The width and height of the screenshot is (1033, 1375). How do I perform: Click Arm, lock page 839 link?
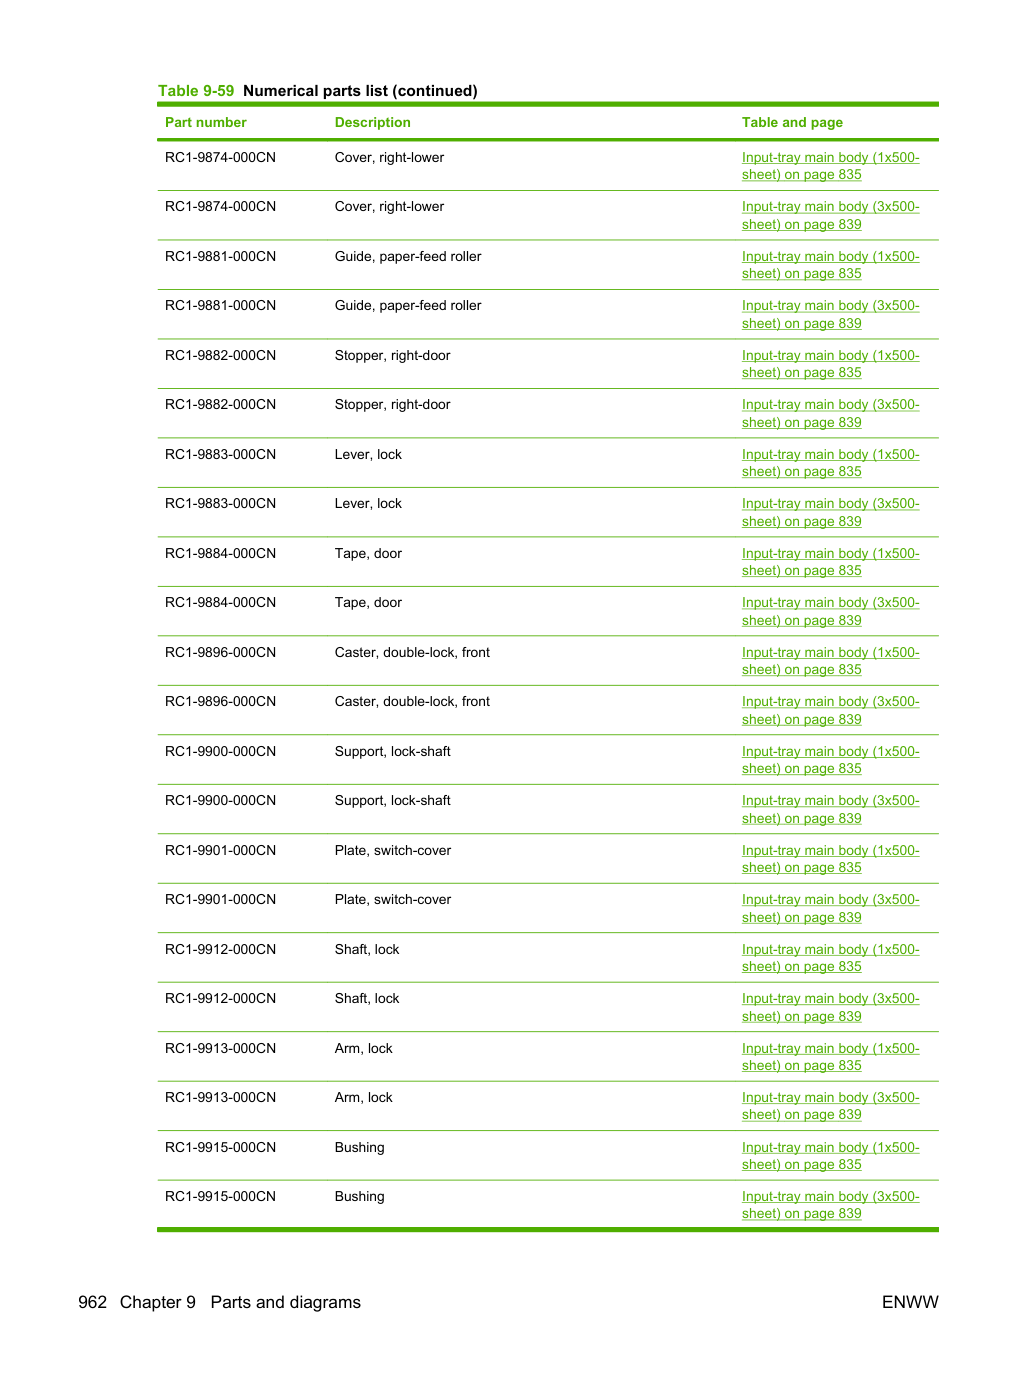pyautogui.click(x=830, y=1106)
